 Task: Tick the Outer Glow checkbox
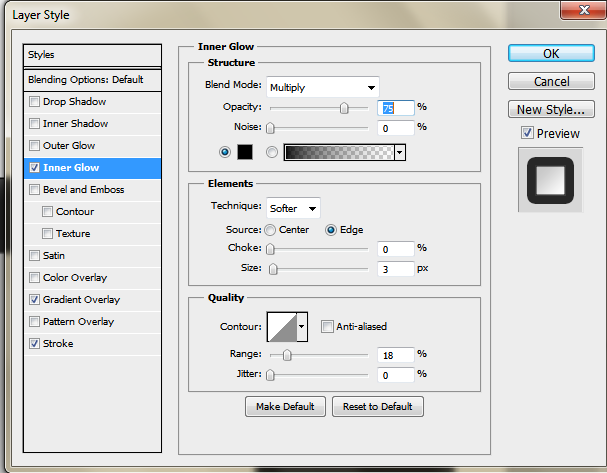[34, 146]
